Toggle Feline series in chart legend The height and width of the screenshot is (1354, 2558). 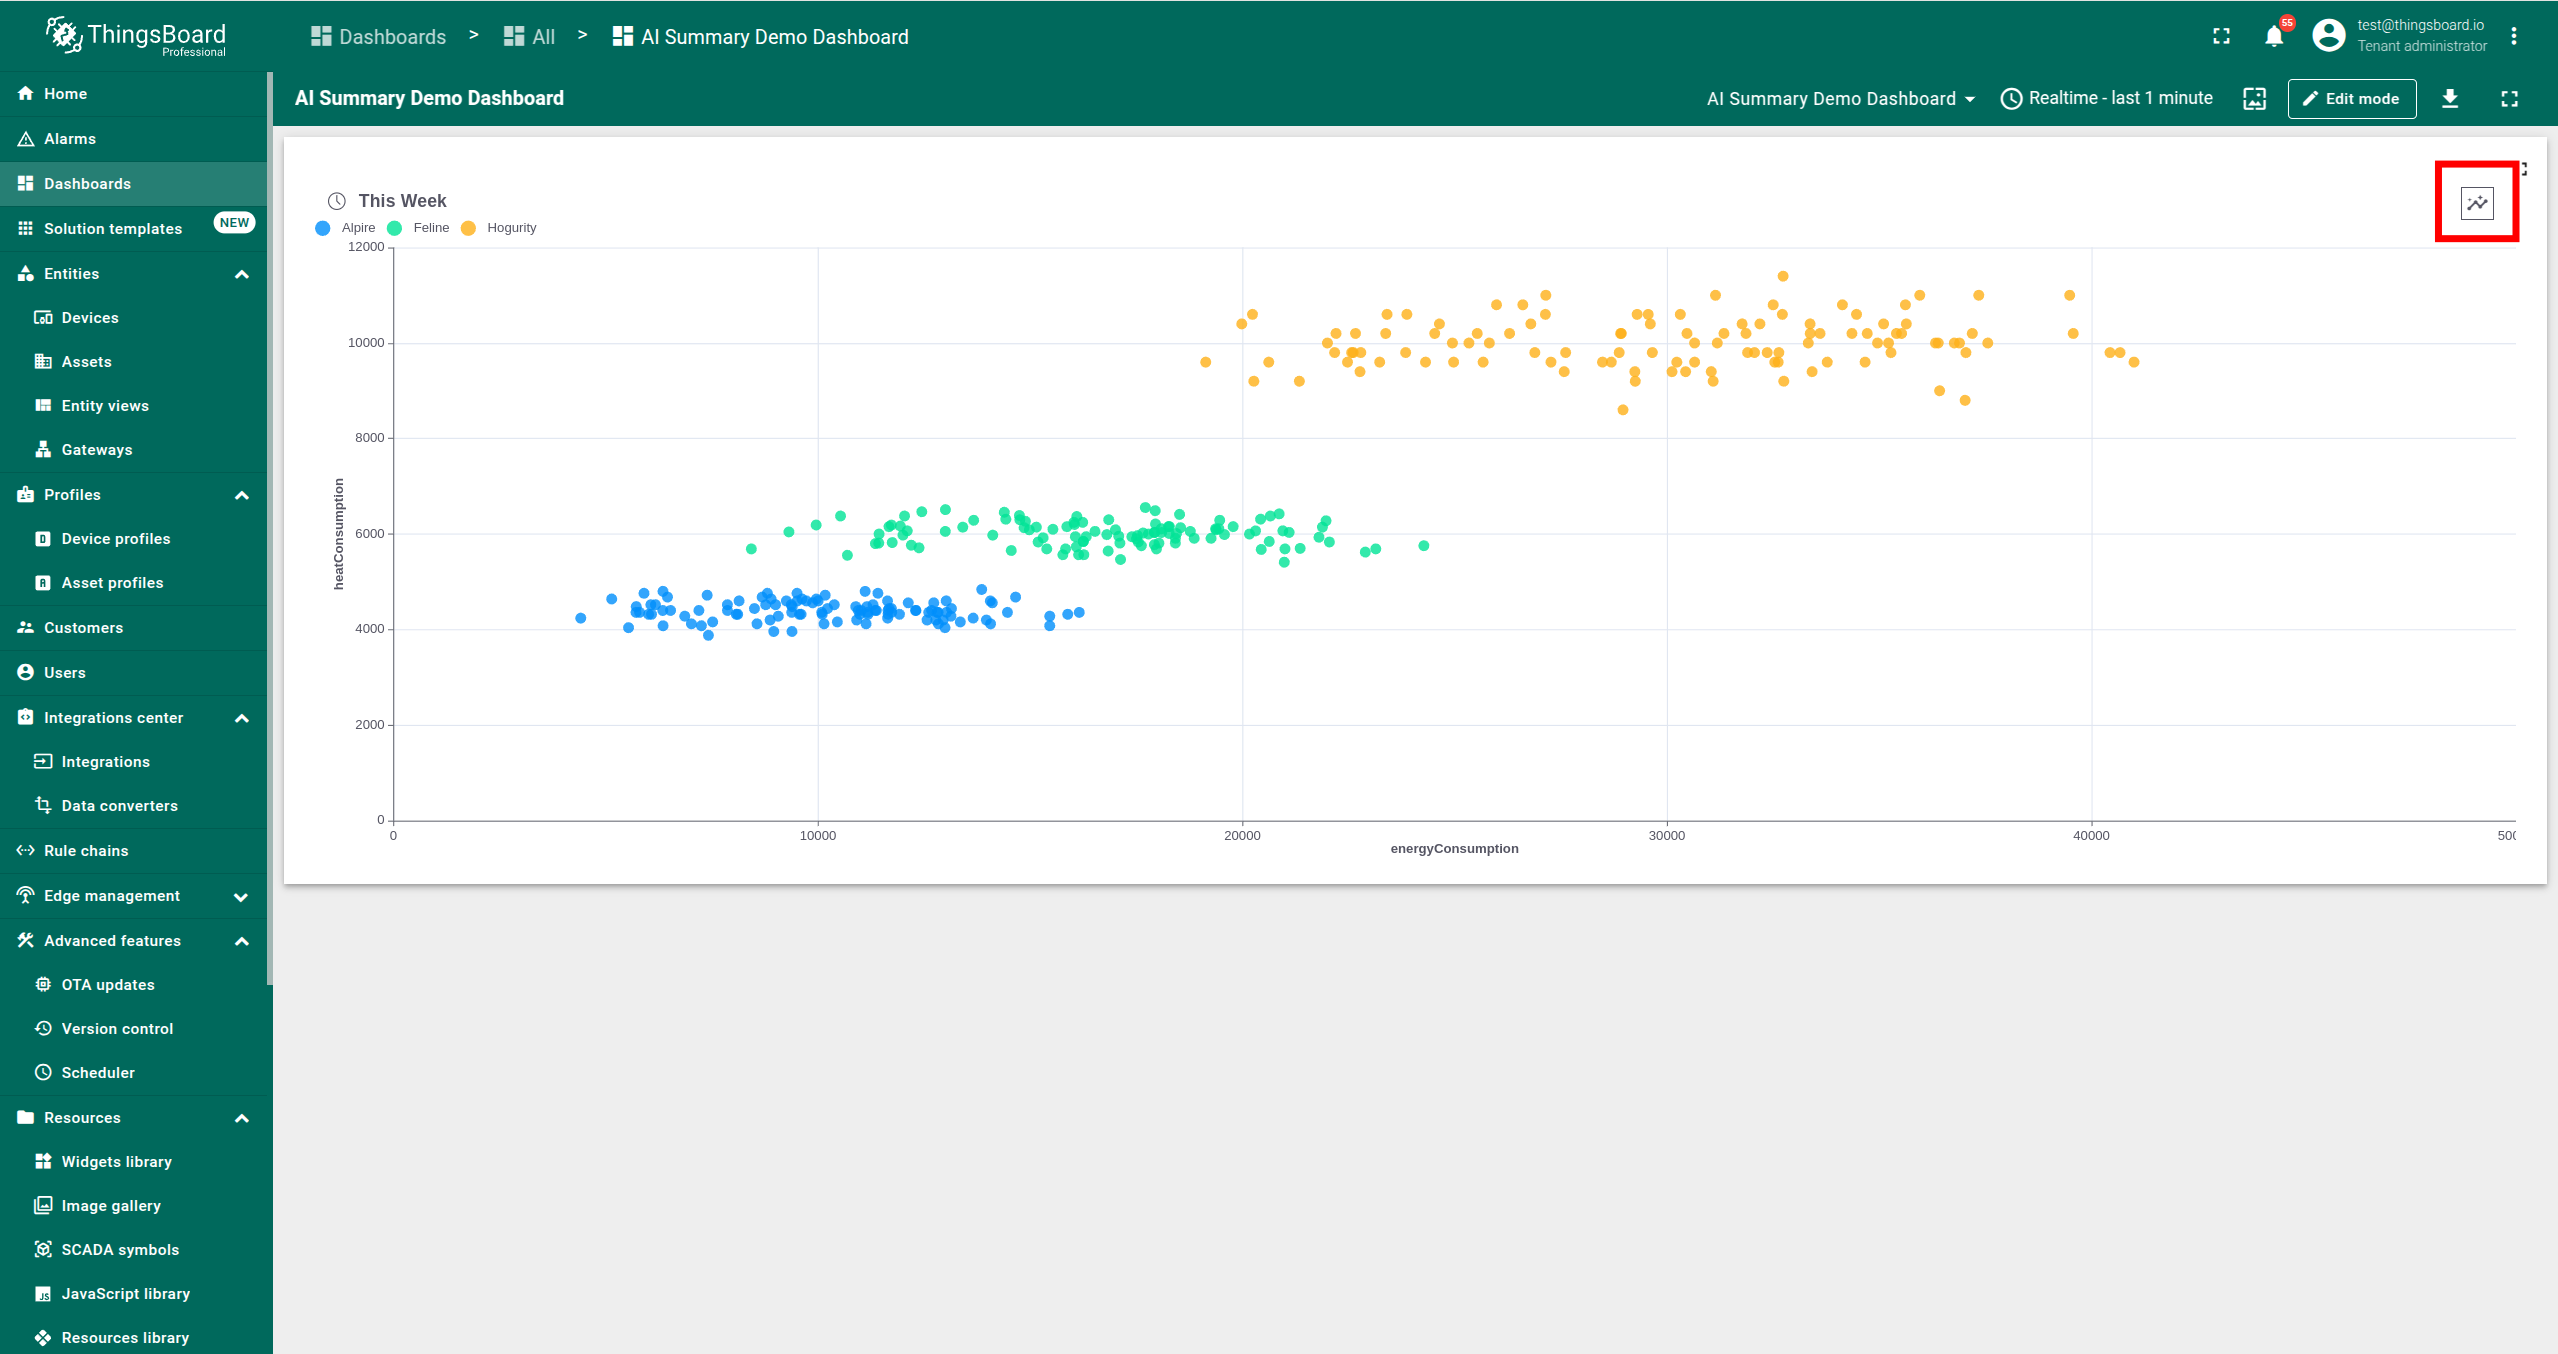point(430,228)
